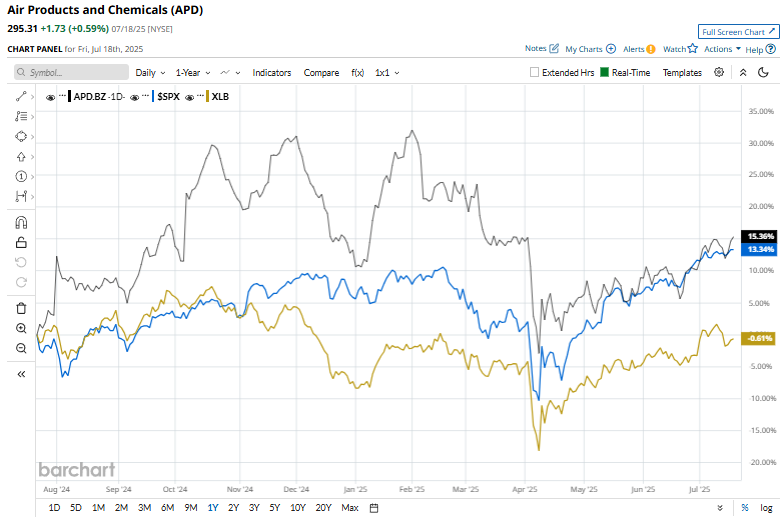The width and height of the screenshot is (781, 523).
Task: Select the 6M time range
Action: tap(167, 508)
